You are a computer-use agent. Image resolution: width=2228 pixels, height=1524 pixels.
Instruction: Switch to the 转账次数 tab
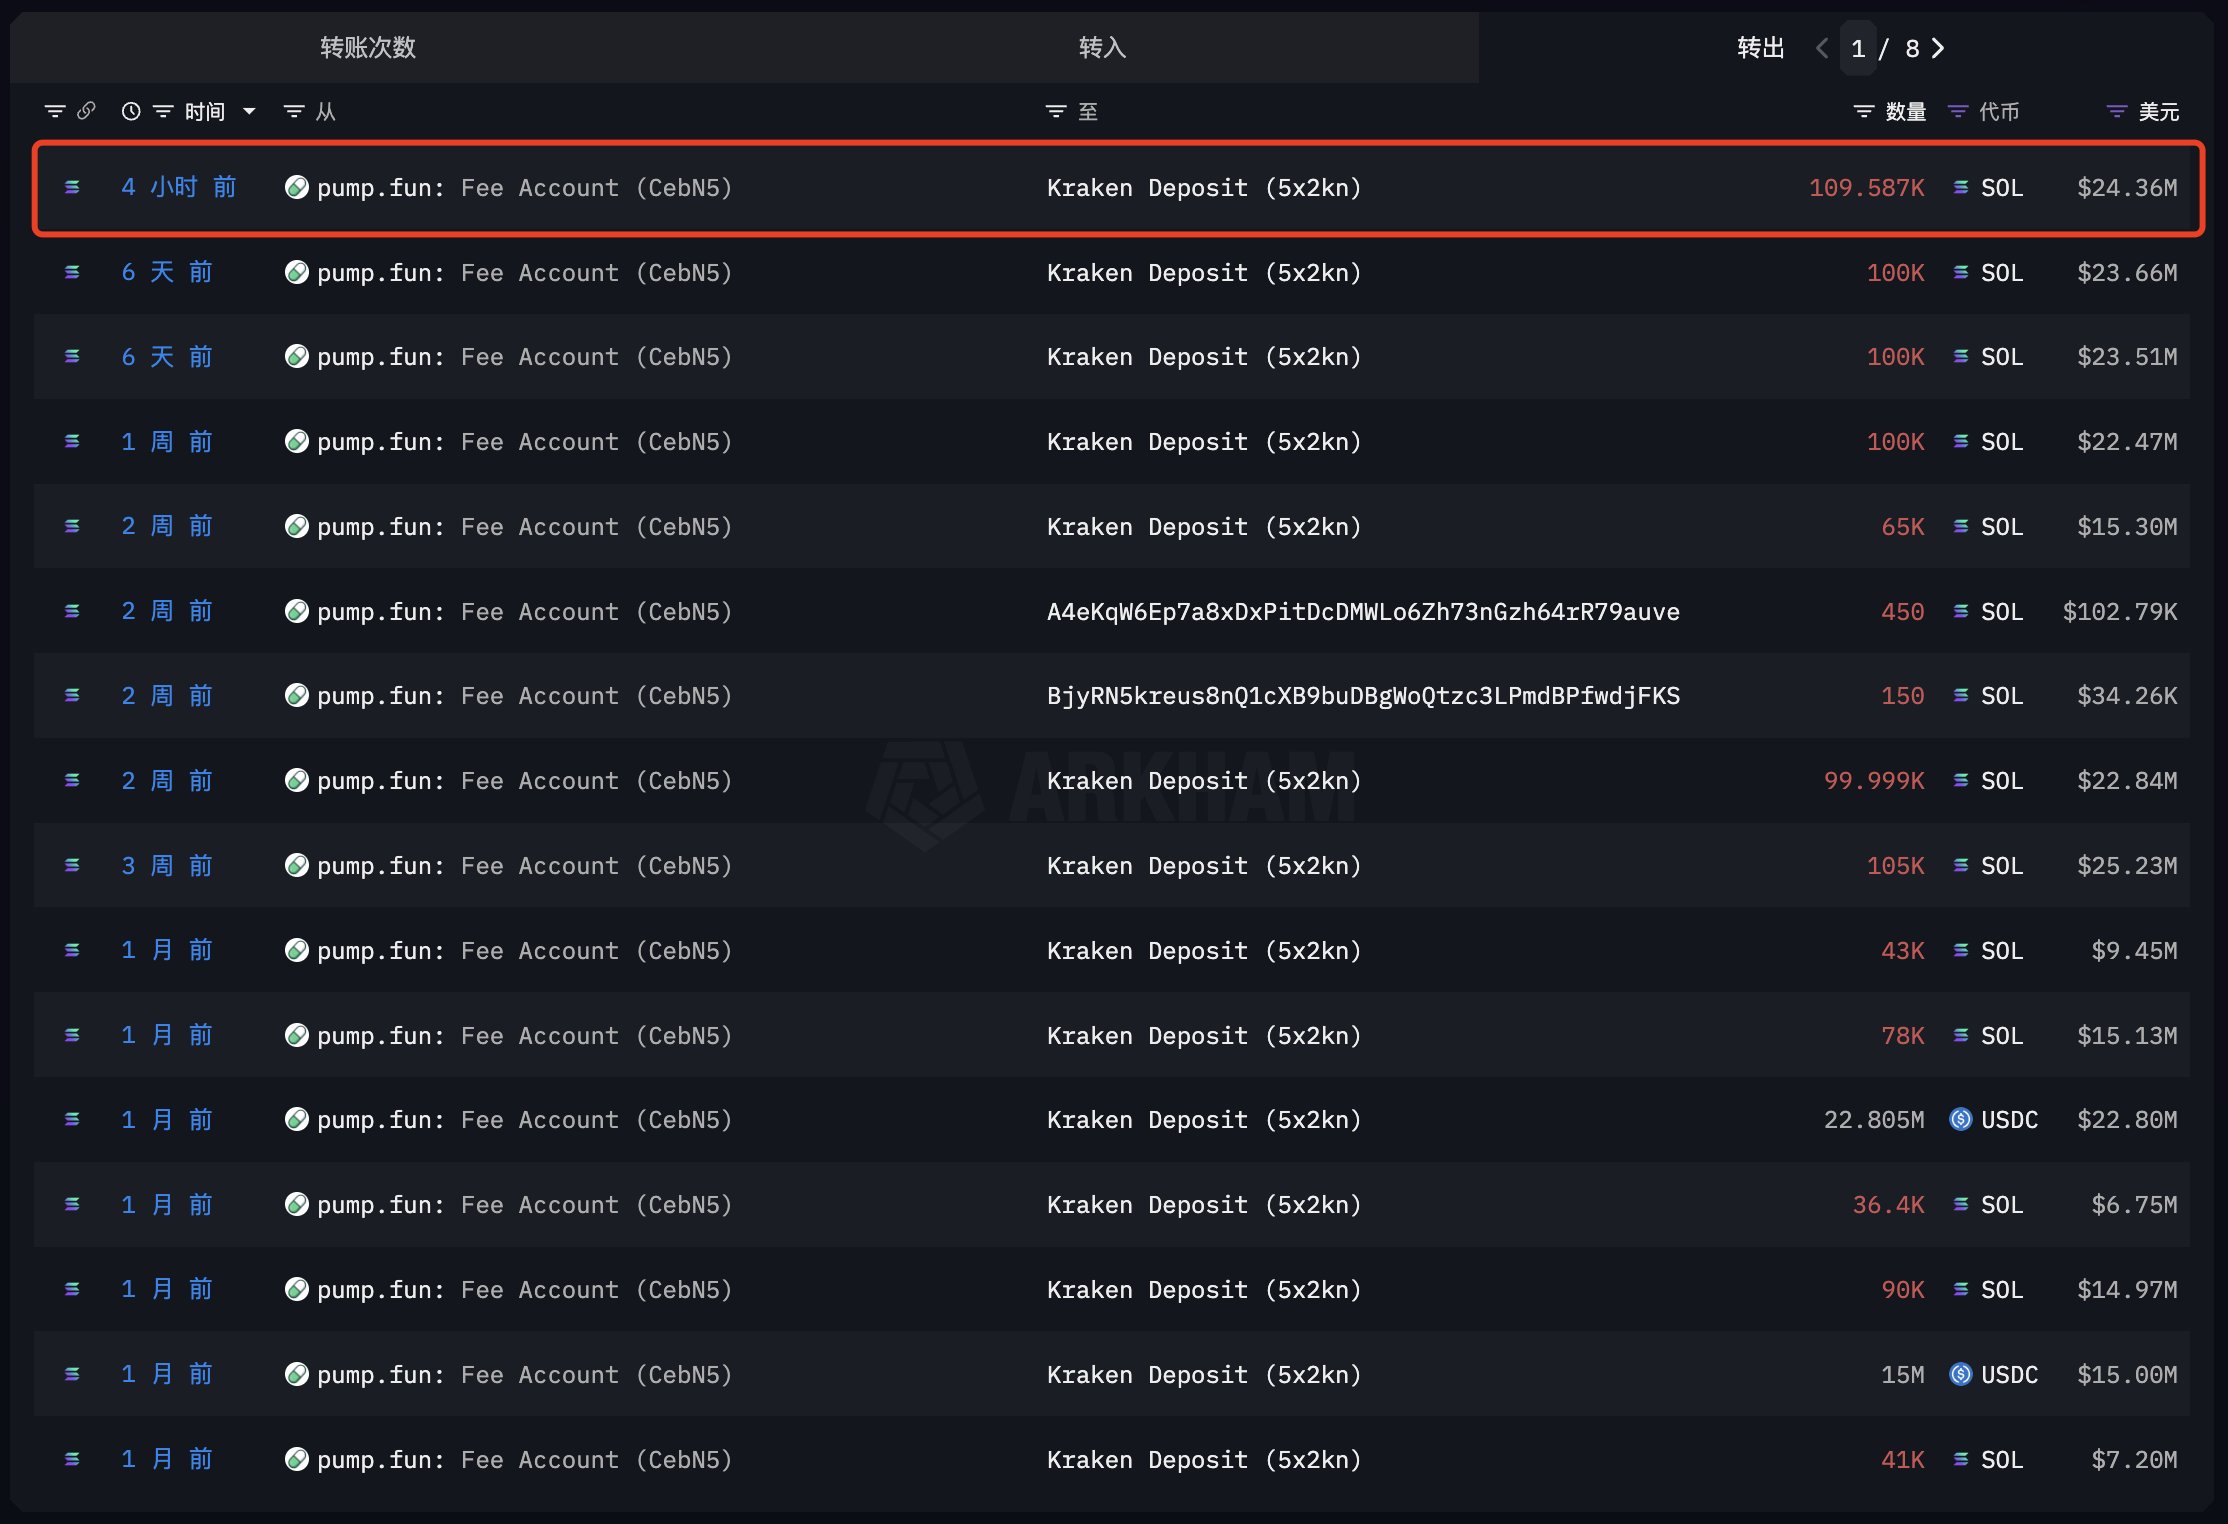click(x=367, y=47)
